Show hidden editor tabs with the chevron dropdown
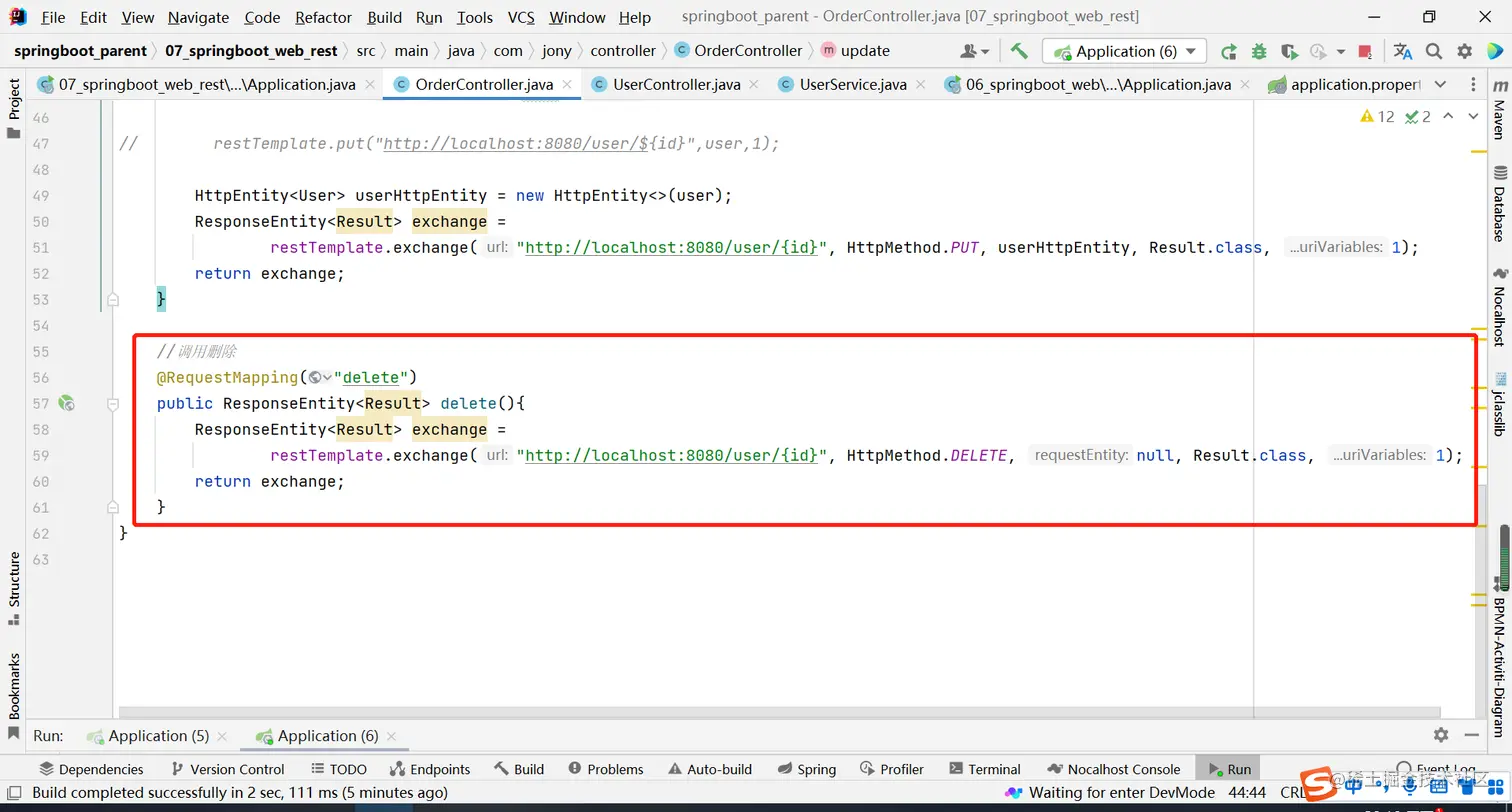 (1440, 84)
